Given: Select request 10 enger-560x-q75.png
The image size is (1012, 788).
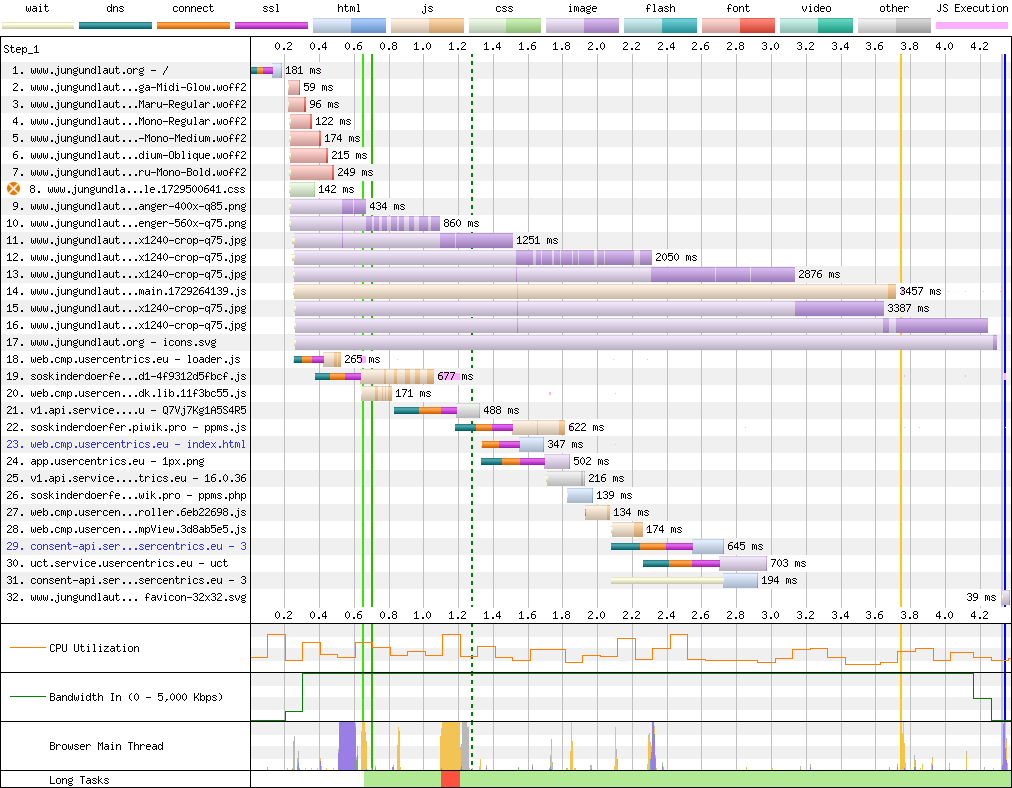Looking at the screenshot, I should point(126,223).
